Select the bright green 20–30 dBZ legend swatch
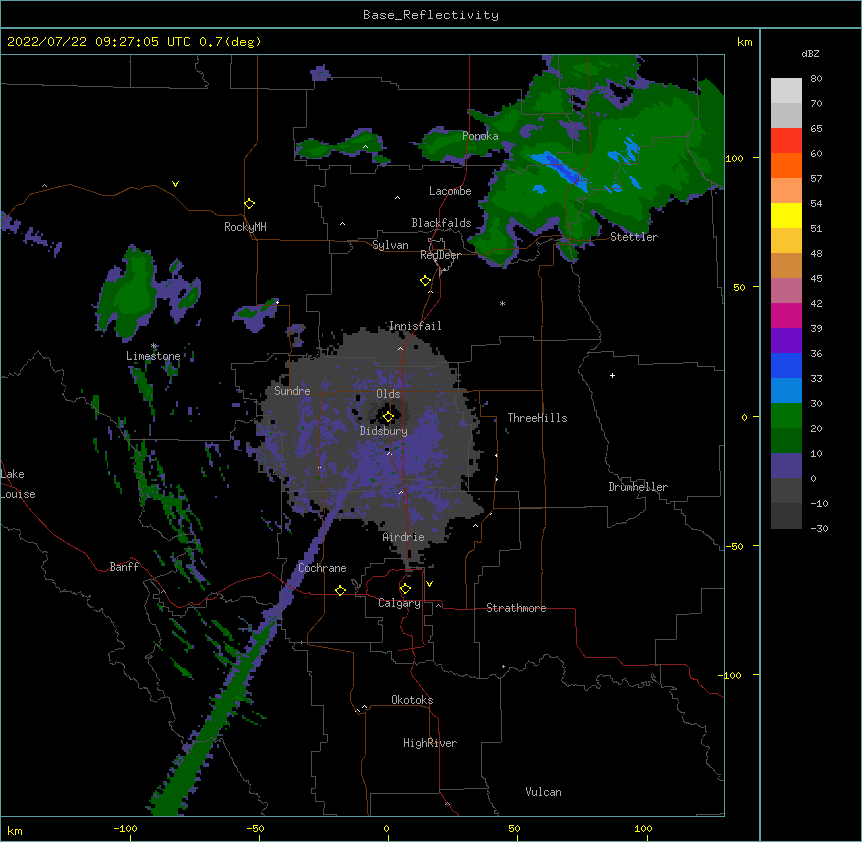The width and height of the screenshot is (862, 842). 786,416
